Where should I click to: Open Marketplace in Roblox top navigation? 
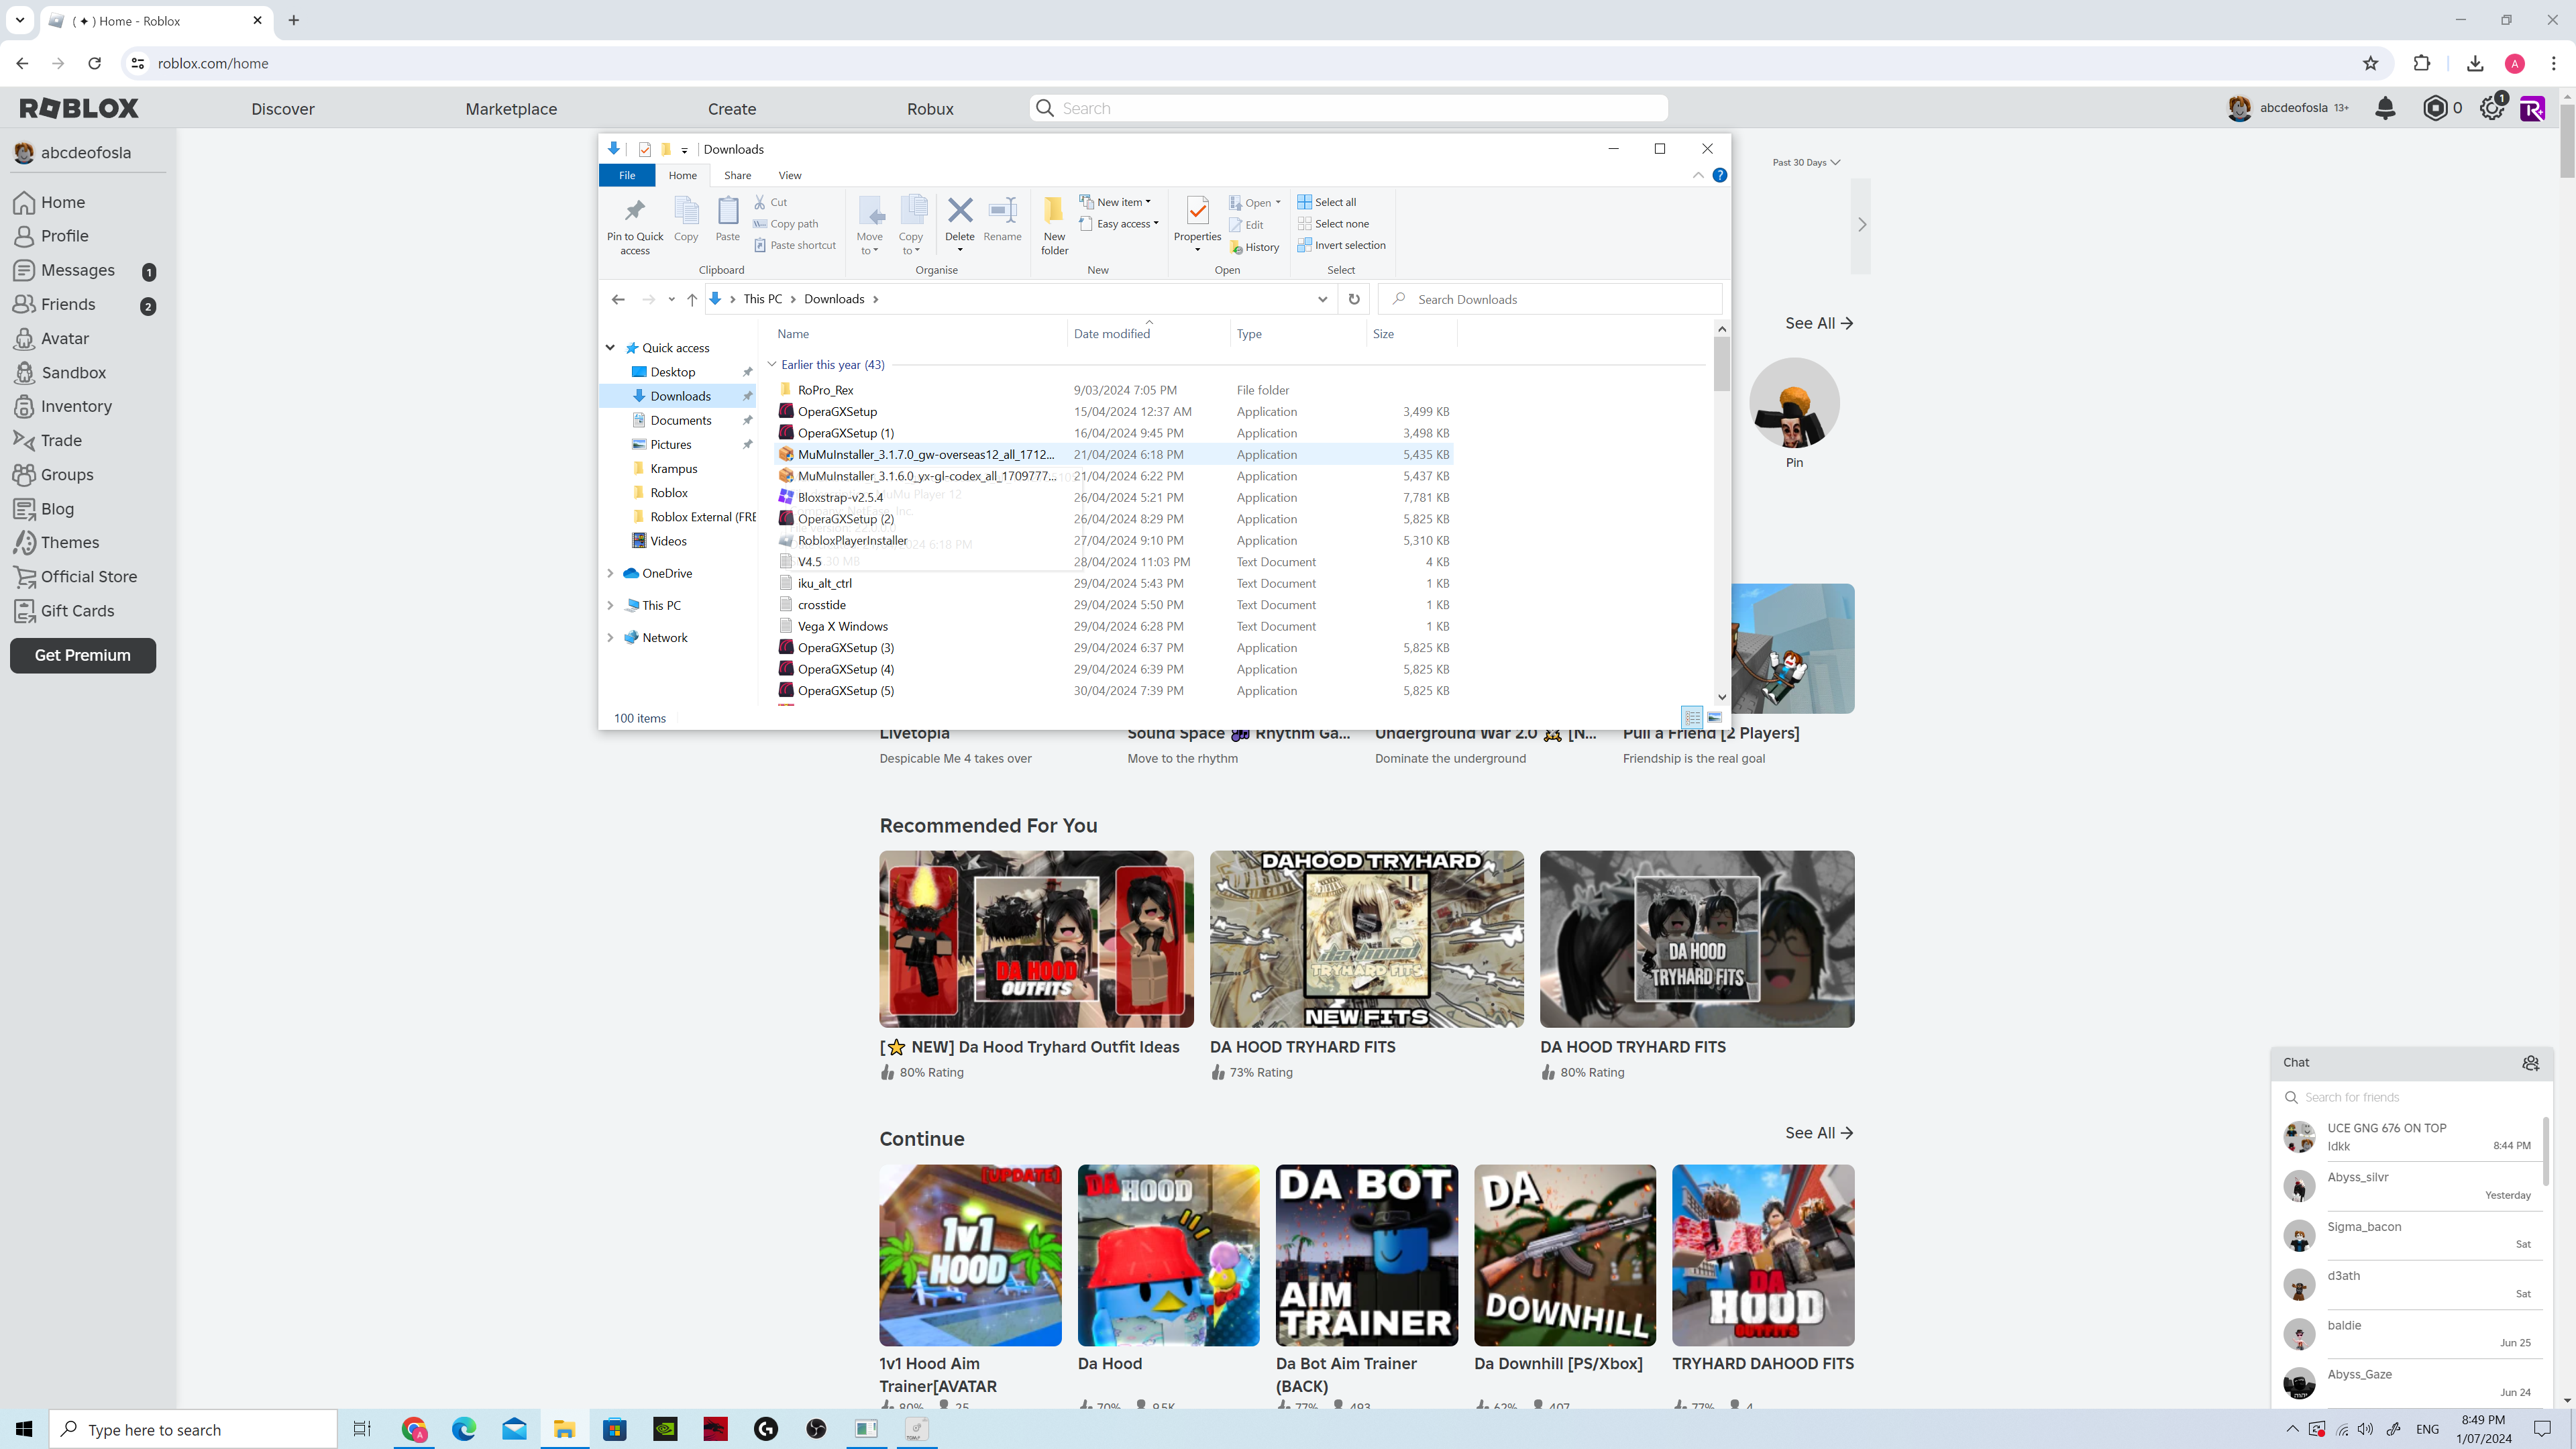511,109
